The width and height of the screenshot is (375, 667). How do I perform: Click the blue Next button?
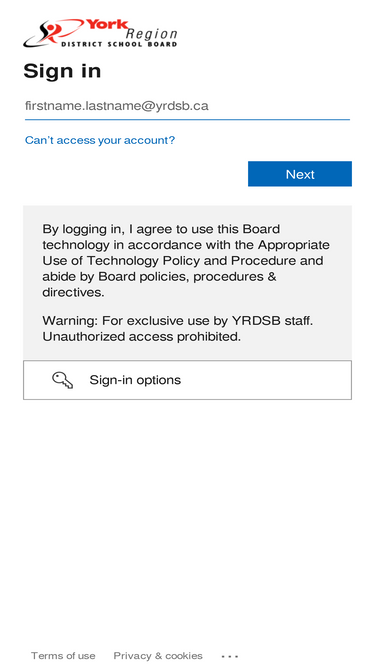point(300,174)
